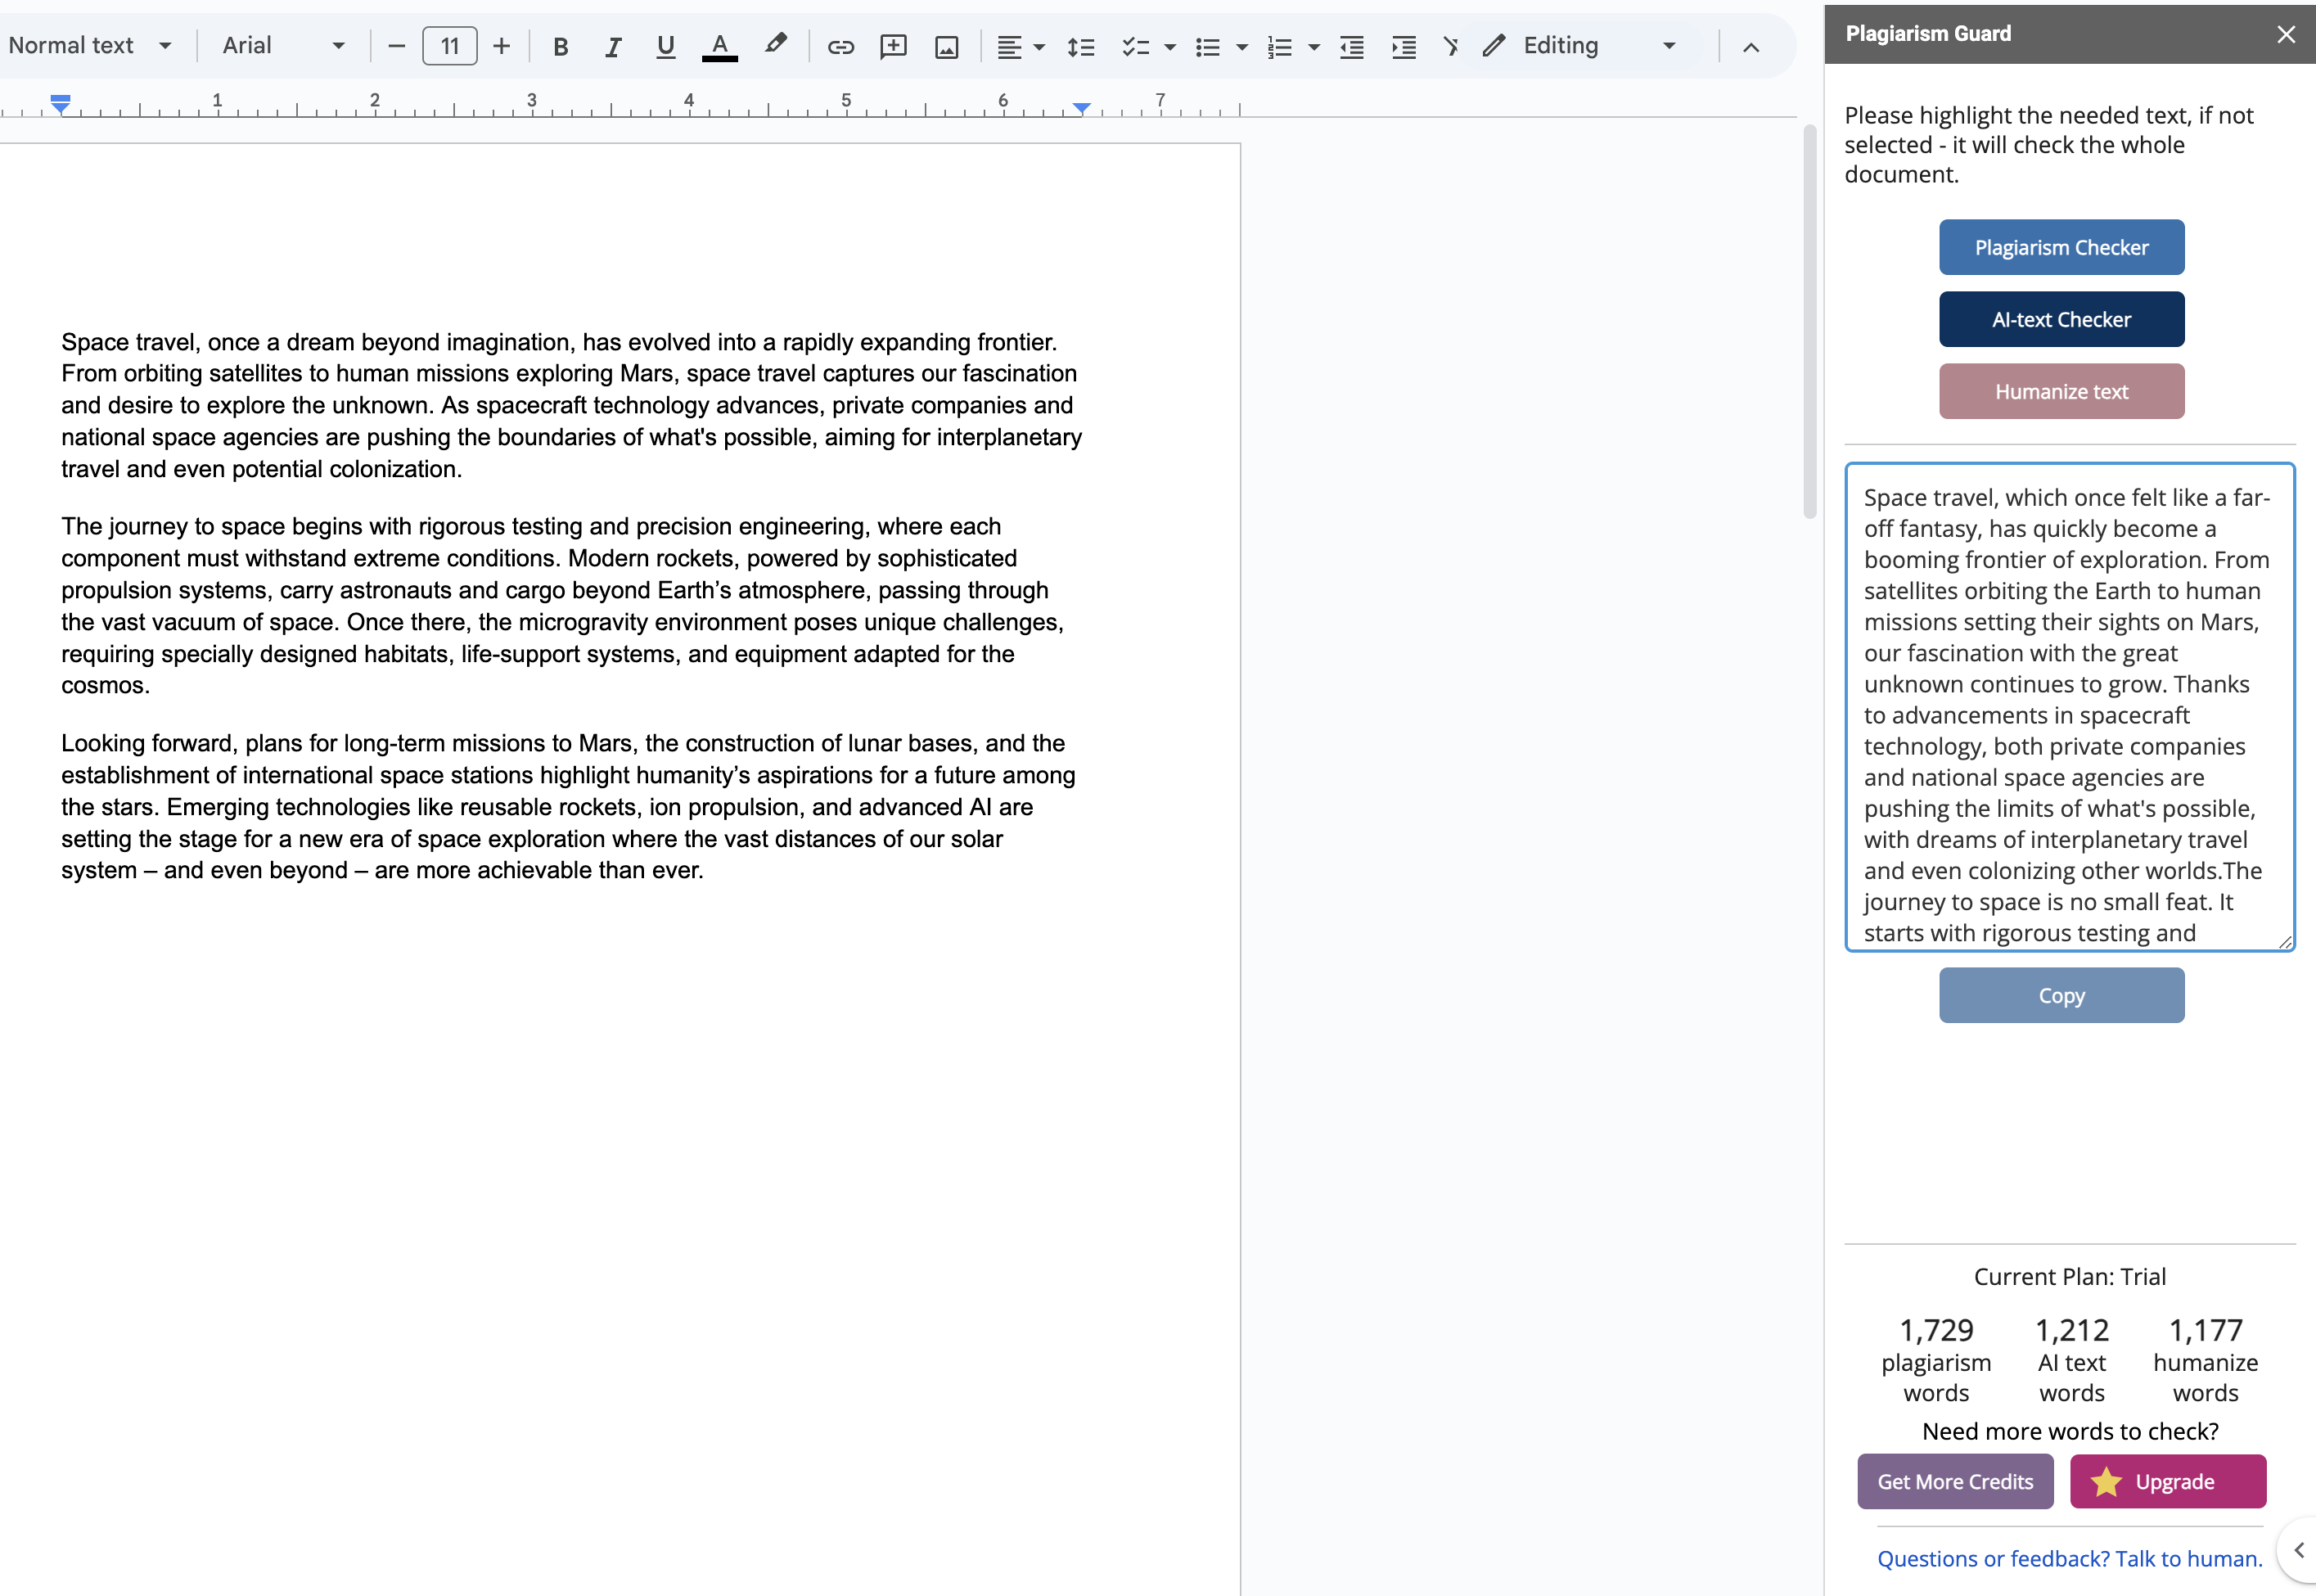Expand the Normal text style dropdown
Viewport: 2316px width, 1596px height.
click(90, 46)
